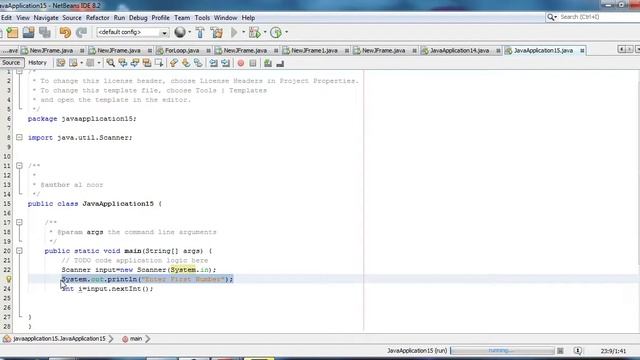Run project with green play icon
This screenshot has height=360, width=640.
click(x=234, y=32)
